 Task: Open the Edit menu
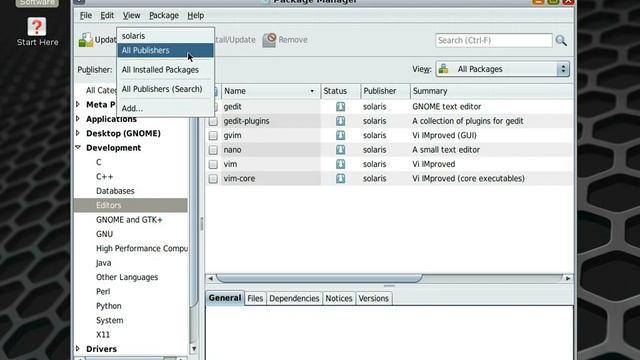107,16
